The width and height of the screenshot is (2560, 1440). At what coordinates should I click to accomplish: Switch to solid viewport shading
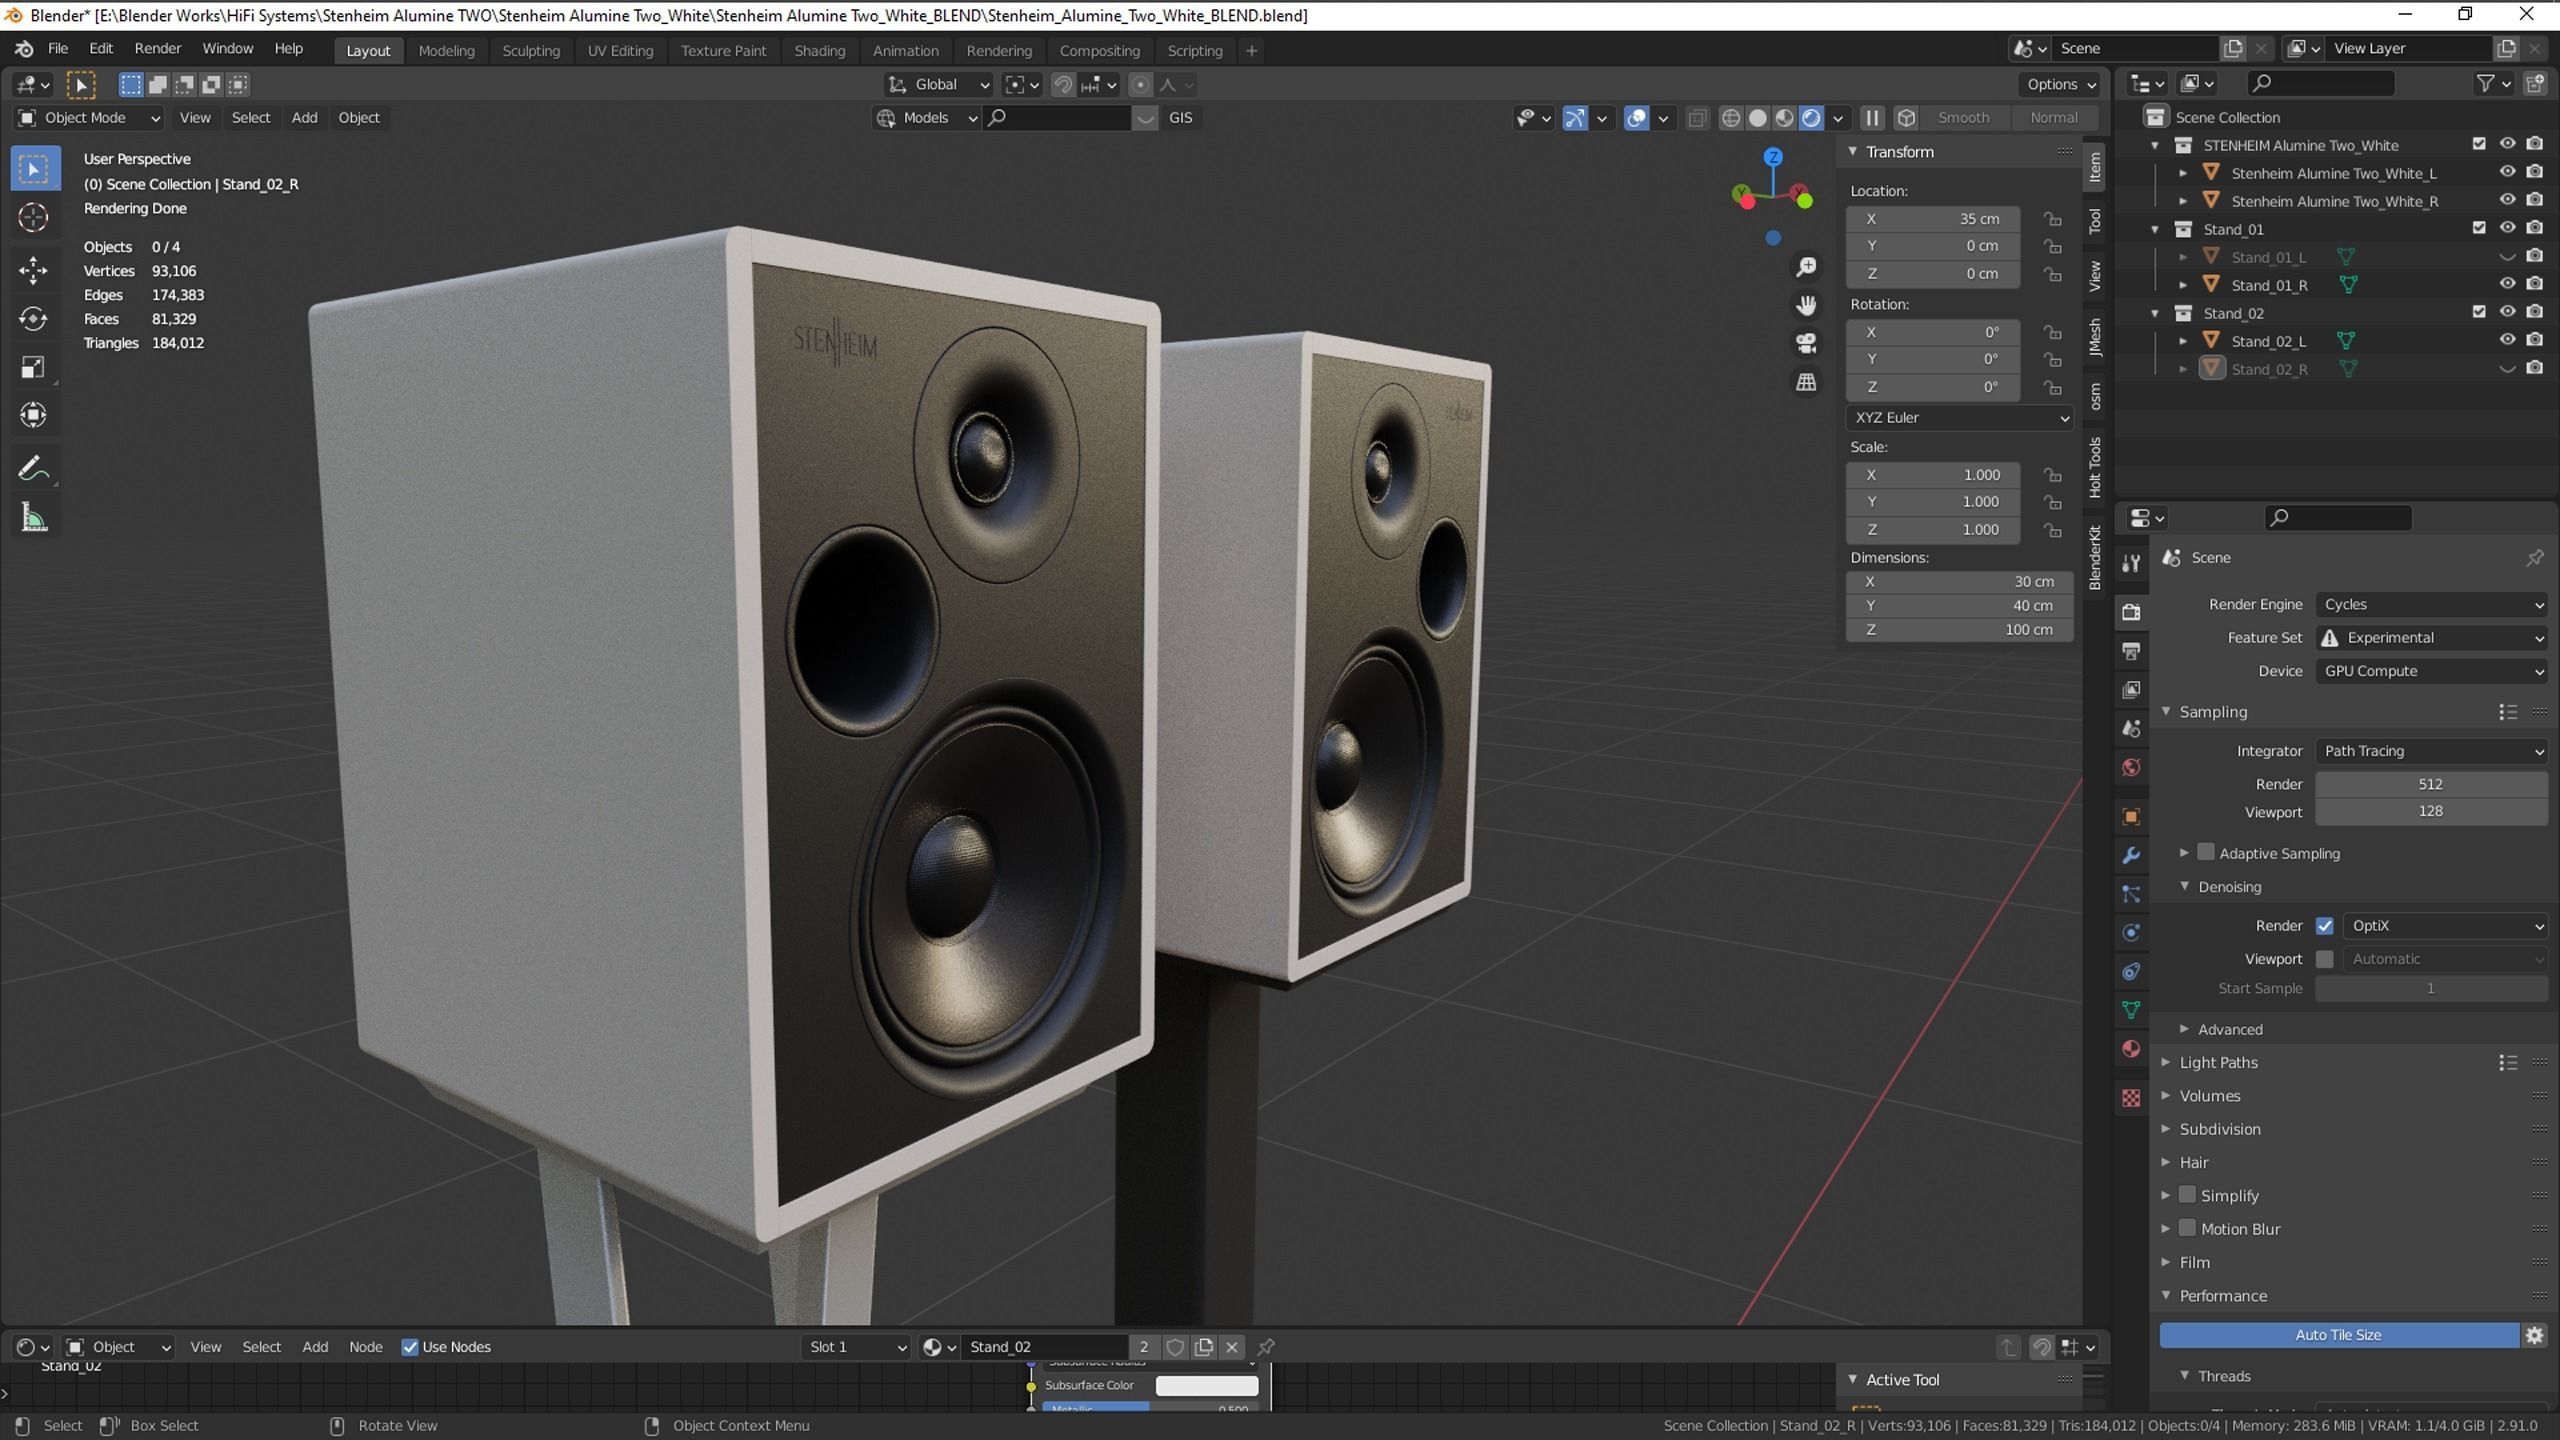click(x=1757, y=118)
